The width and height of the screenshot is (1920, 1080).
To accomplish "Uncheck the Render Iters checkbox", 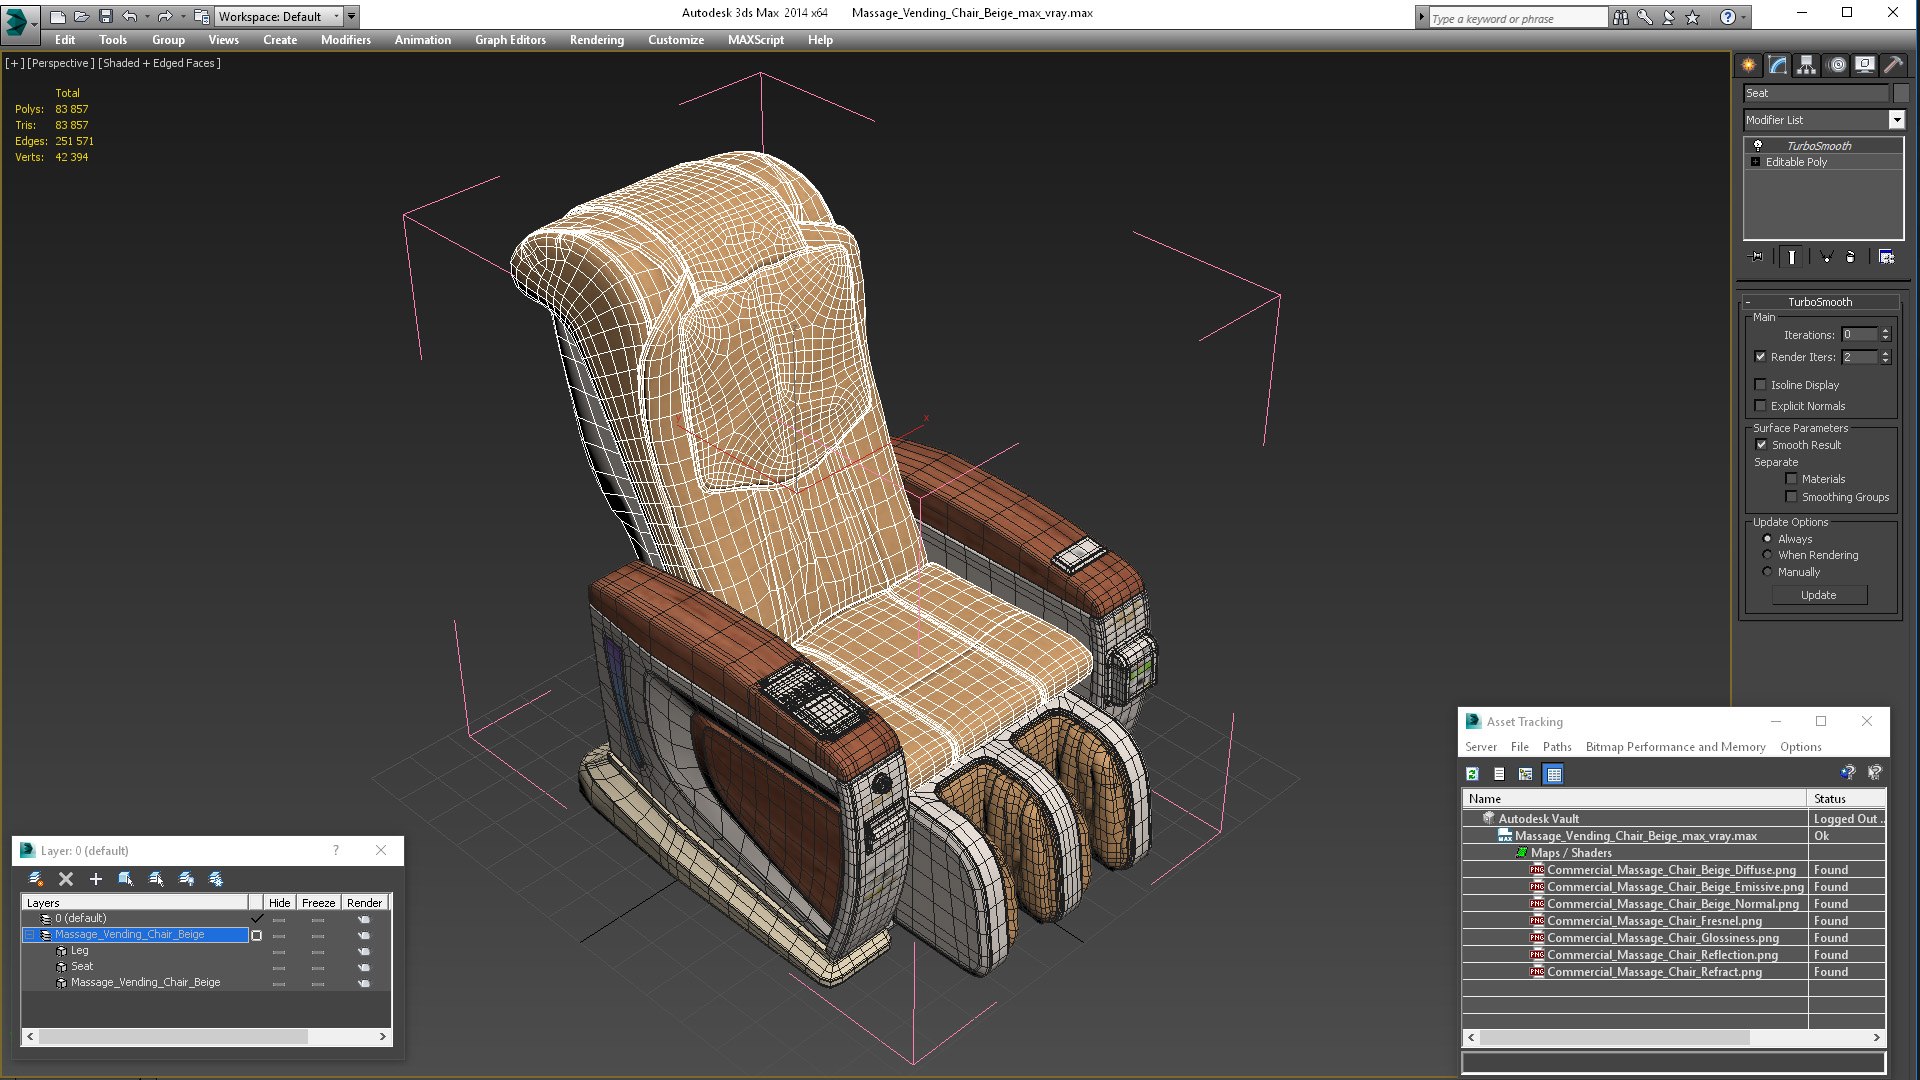I will tap(1760, 357).
